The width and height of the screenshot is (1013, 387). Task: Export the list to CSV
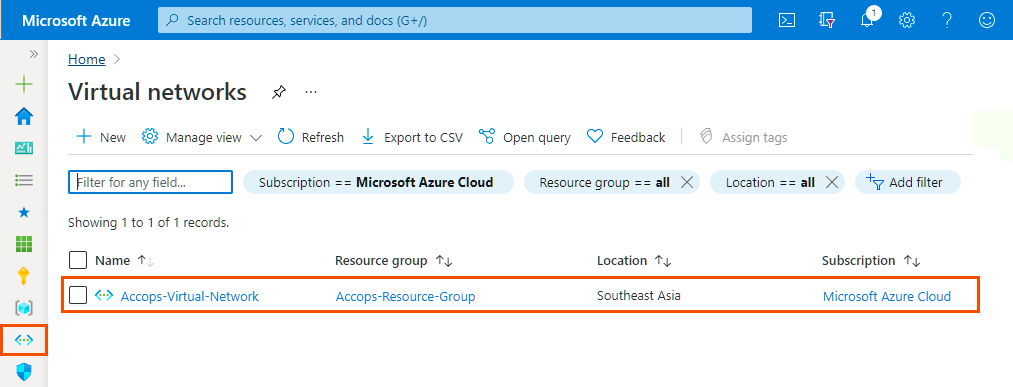tap(412, 137)
